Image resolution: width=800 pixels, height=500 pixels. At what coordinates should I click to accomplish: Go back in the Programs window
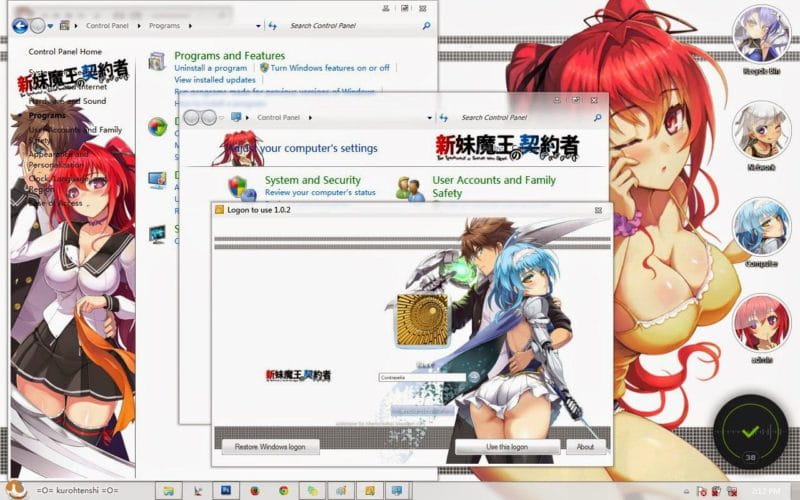[x=20, y=26]
